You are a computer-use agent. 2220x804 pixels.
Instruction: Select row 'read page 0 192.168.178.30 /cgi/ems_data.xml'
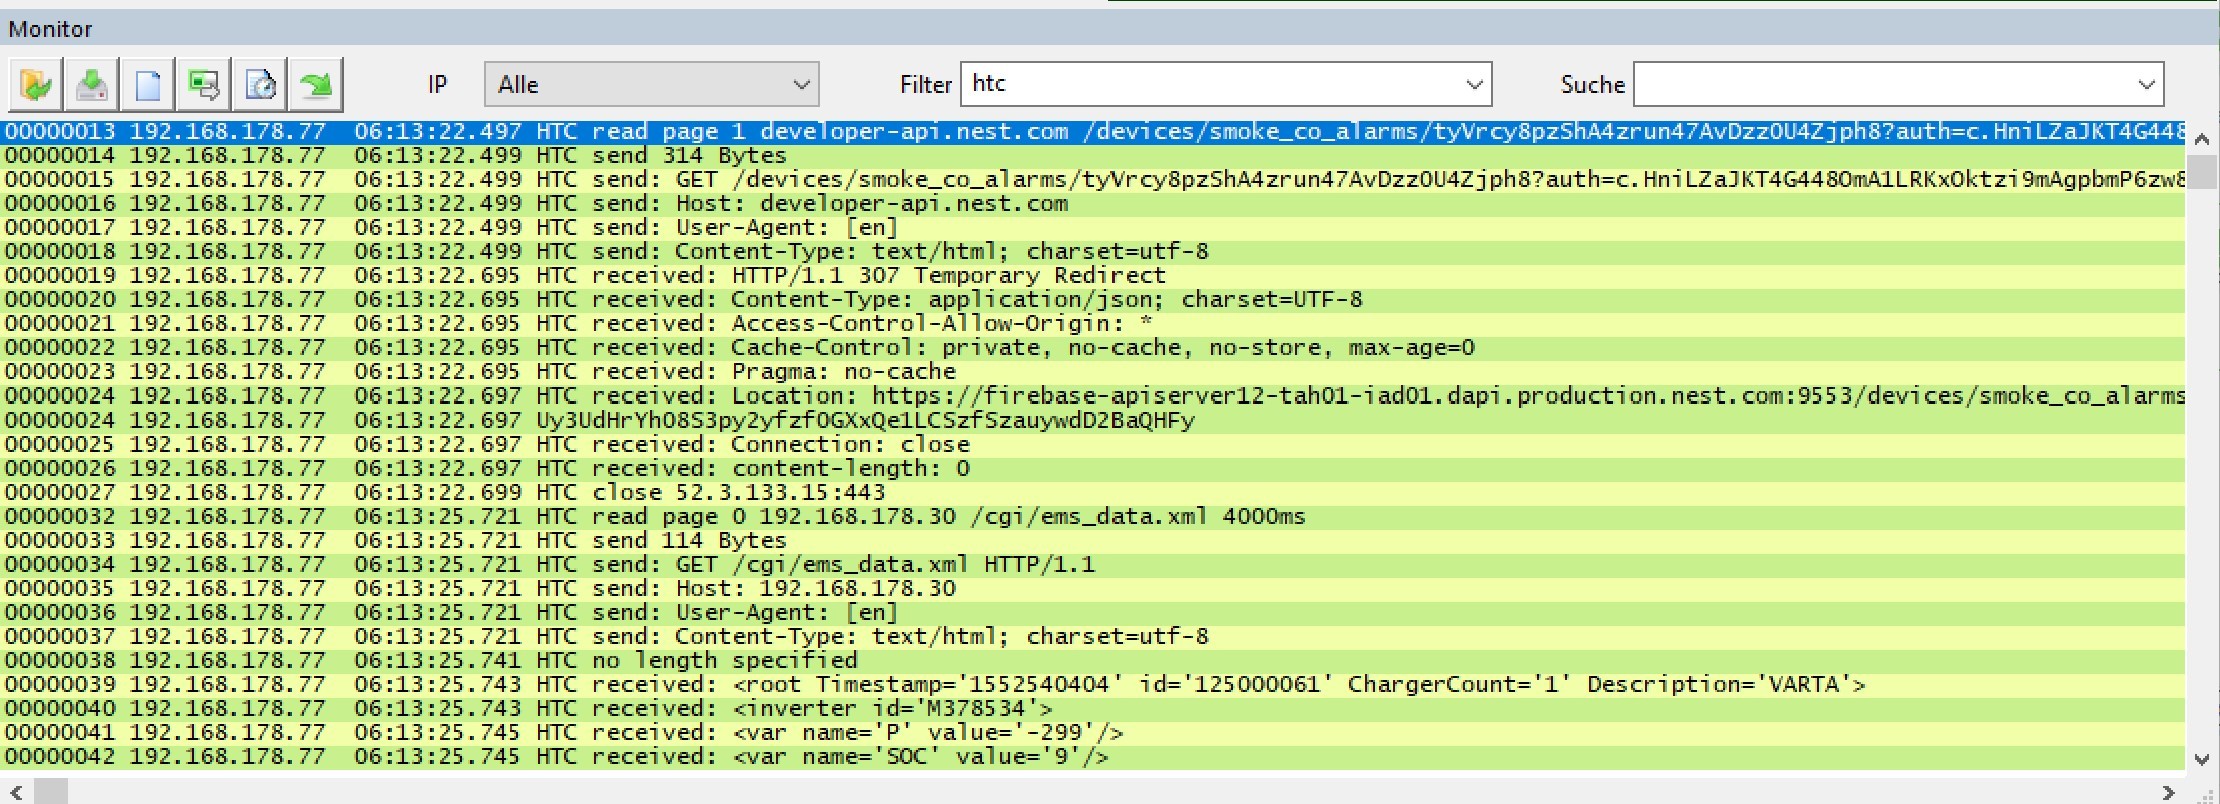pyautogui.click(x=1093, y=517)
